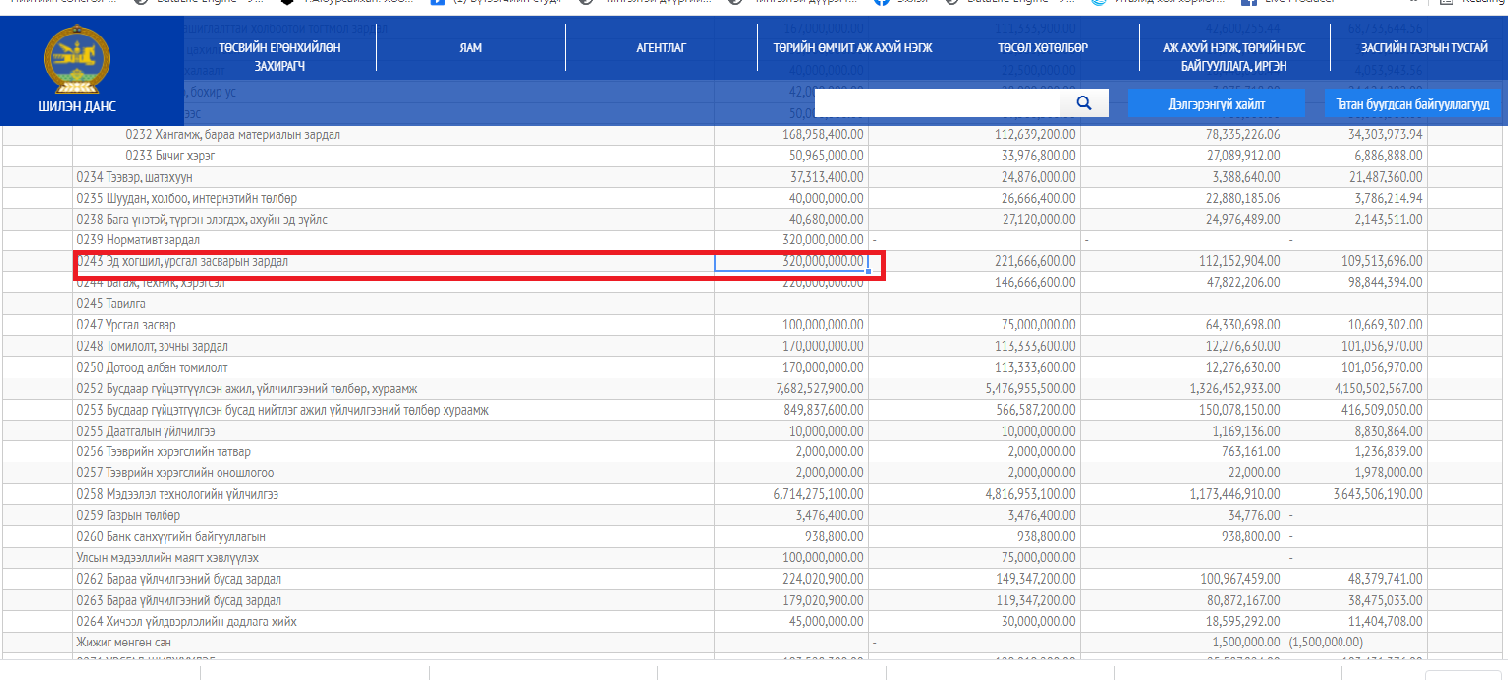The image size is (1508, 680).
Task: Click the Шилэн данс emblem logo
Action: click(76, 60)
